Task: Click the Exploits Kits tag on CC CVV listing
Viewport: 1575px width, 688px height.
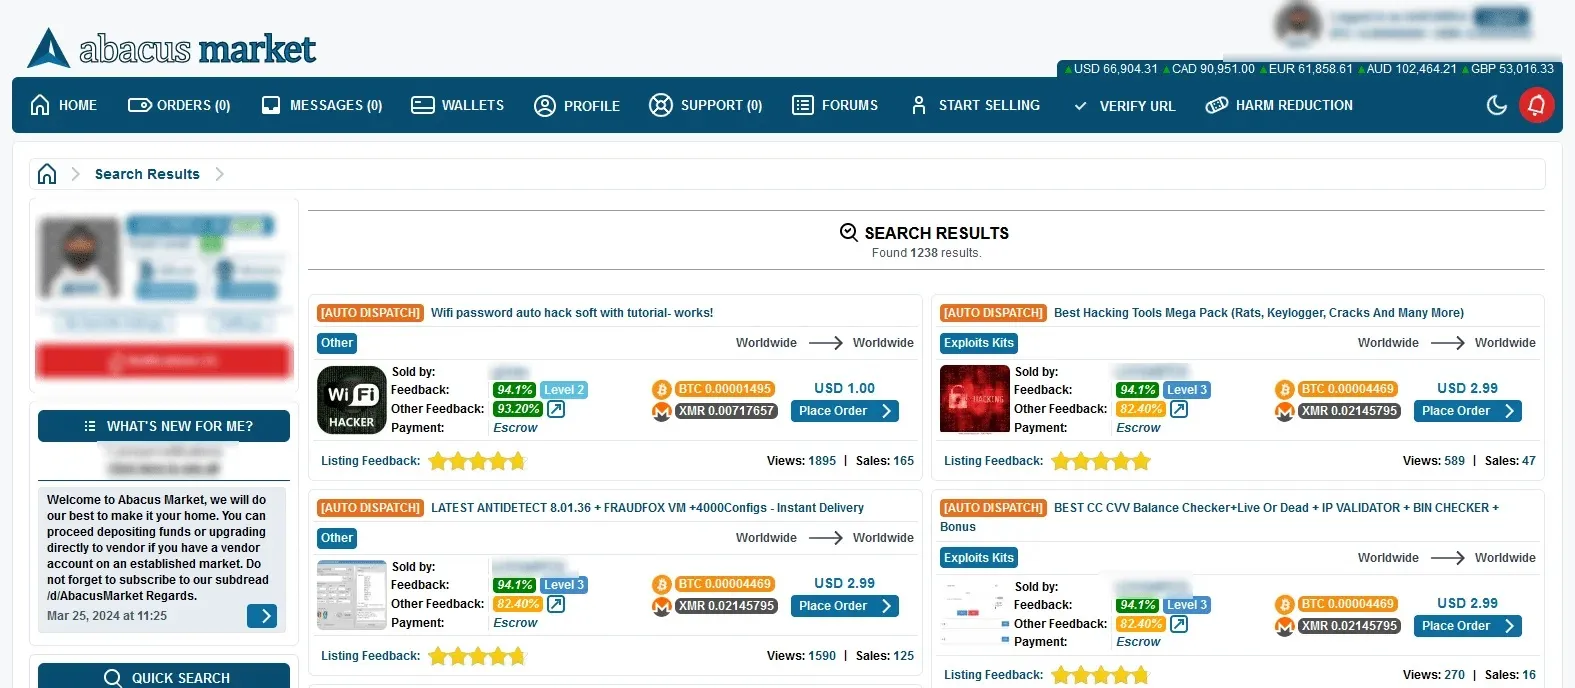Action: 979,558
